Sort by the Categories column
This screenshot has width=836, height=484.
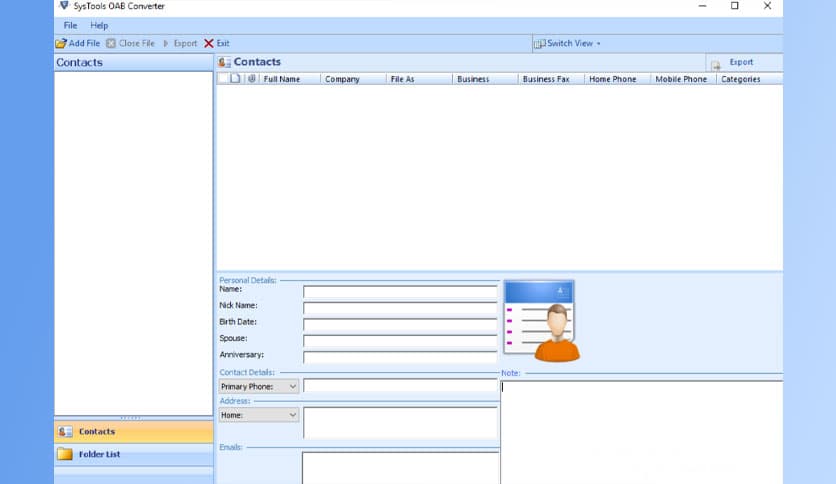(x=750, y=79)
